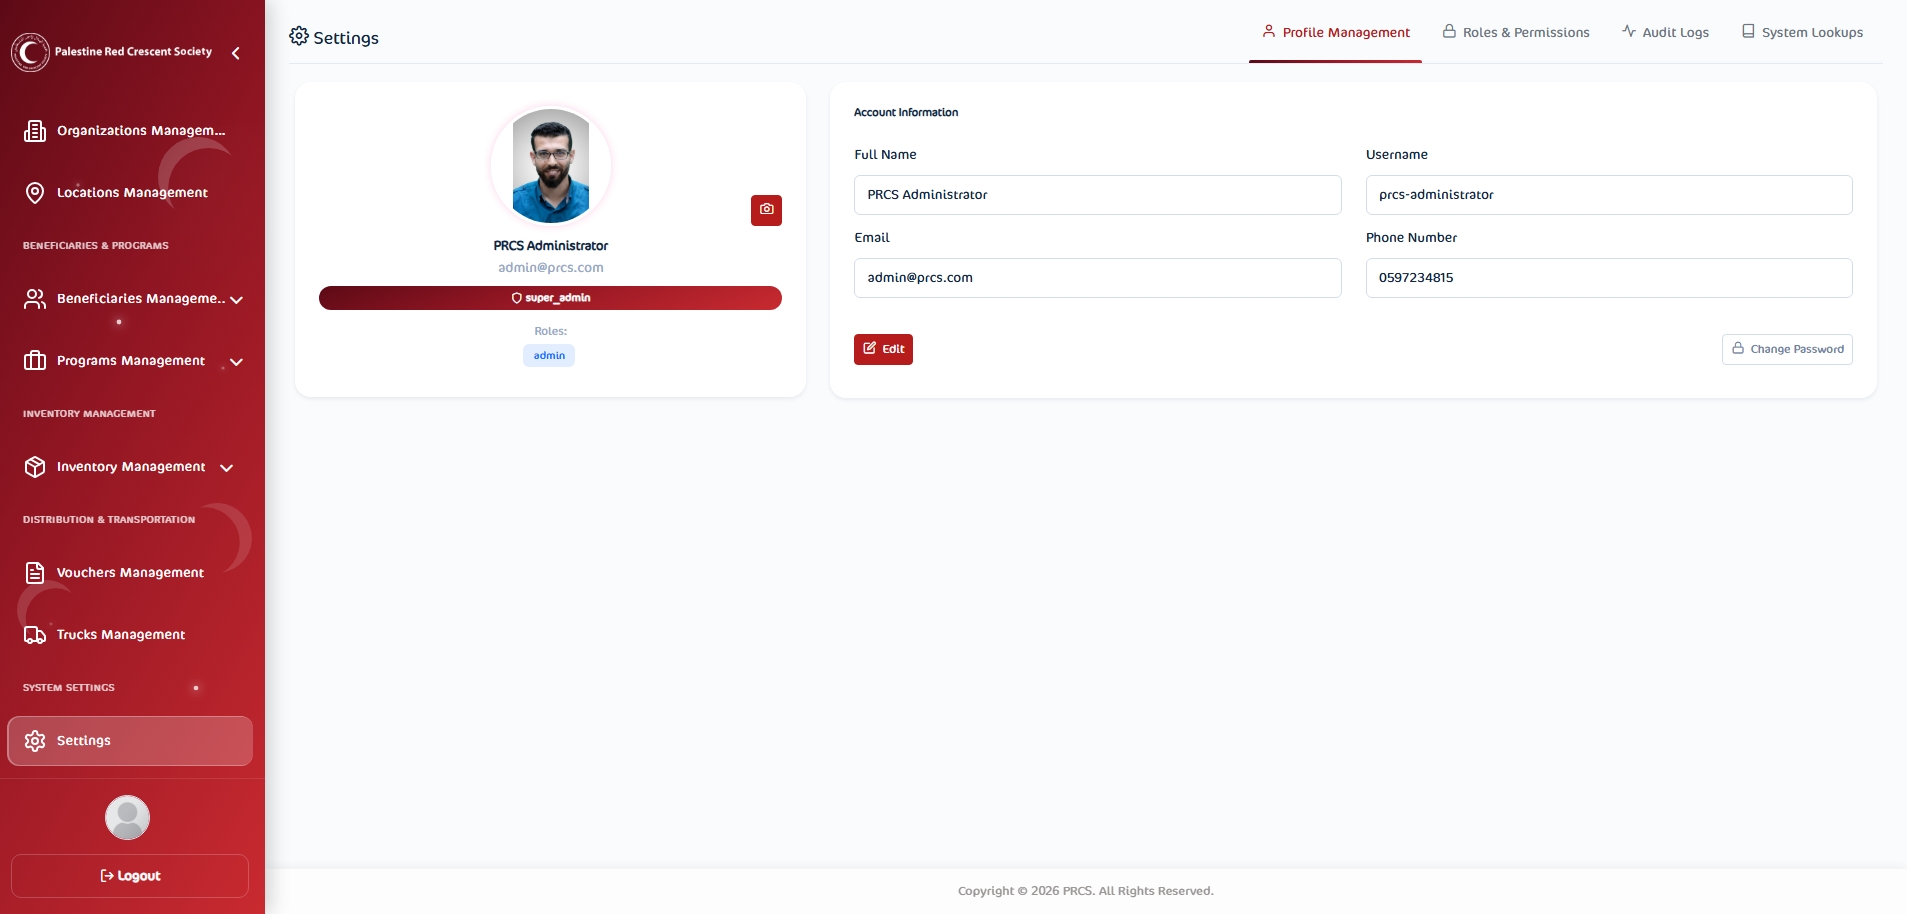Click the sidebar user avatar icon
The height and width of the screenshot is (914, 1907).
pyautogui.click(x=127, y=818)
